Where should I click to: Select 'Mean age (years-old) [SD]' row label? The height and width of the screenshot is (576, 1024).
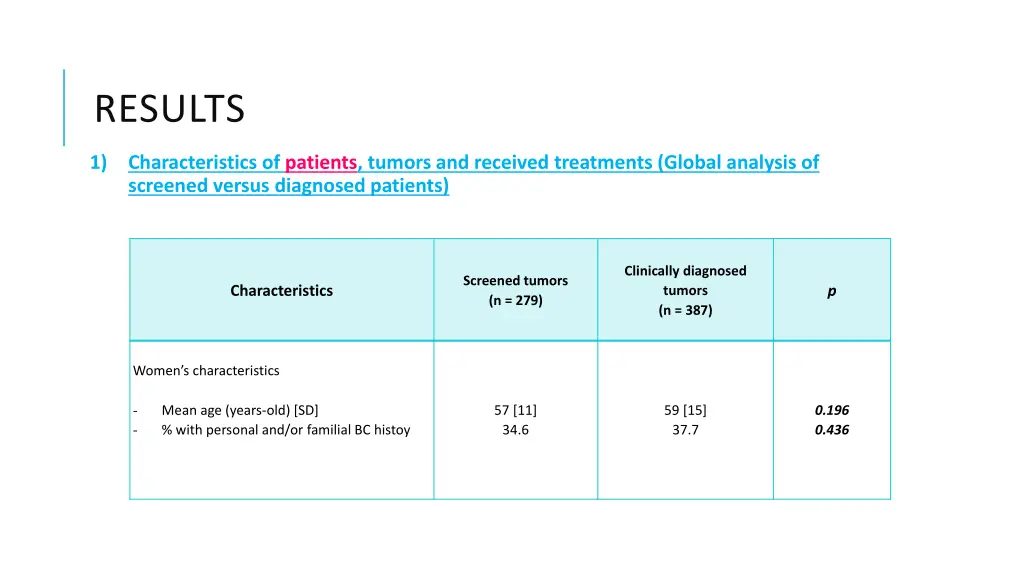tap(240, 410)
